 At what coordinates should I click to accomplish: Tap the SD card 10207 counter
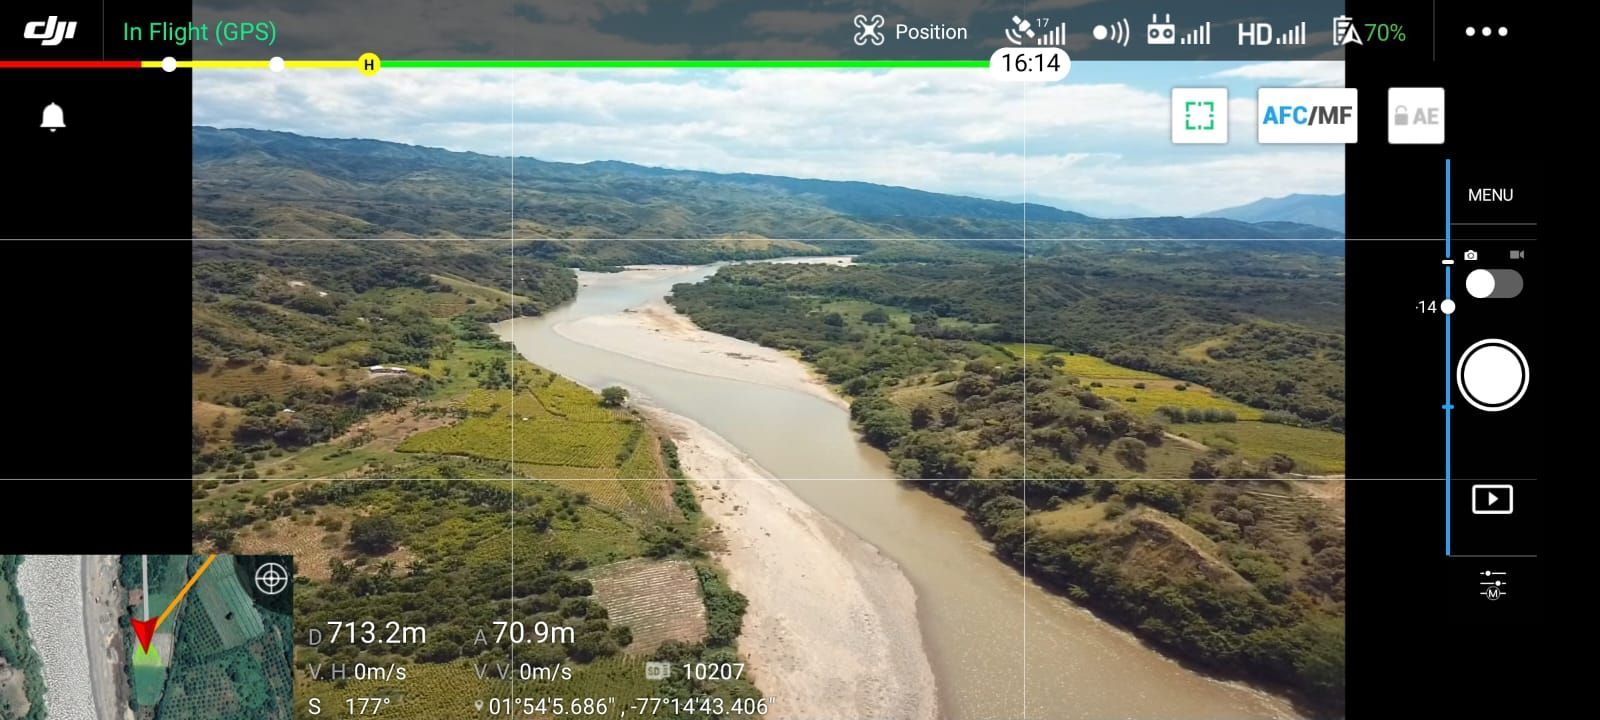tap(695, 672)
